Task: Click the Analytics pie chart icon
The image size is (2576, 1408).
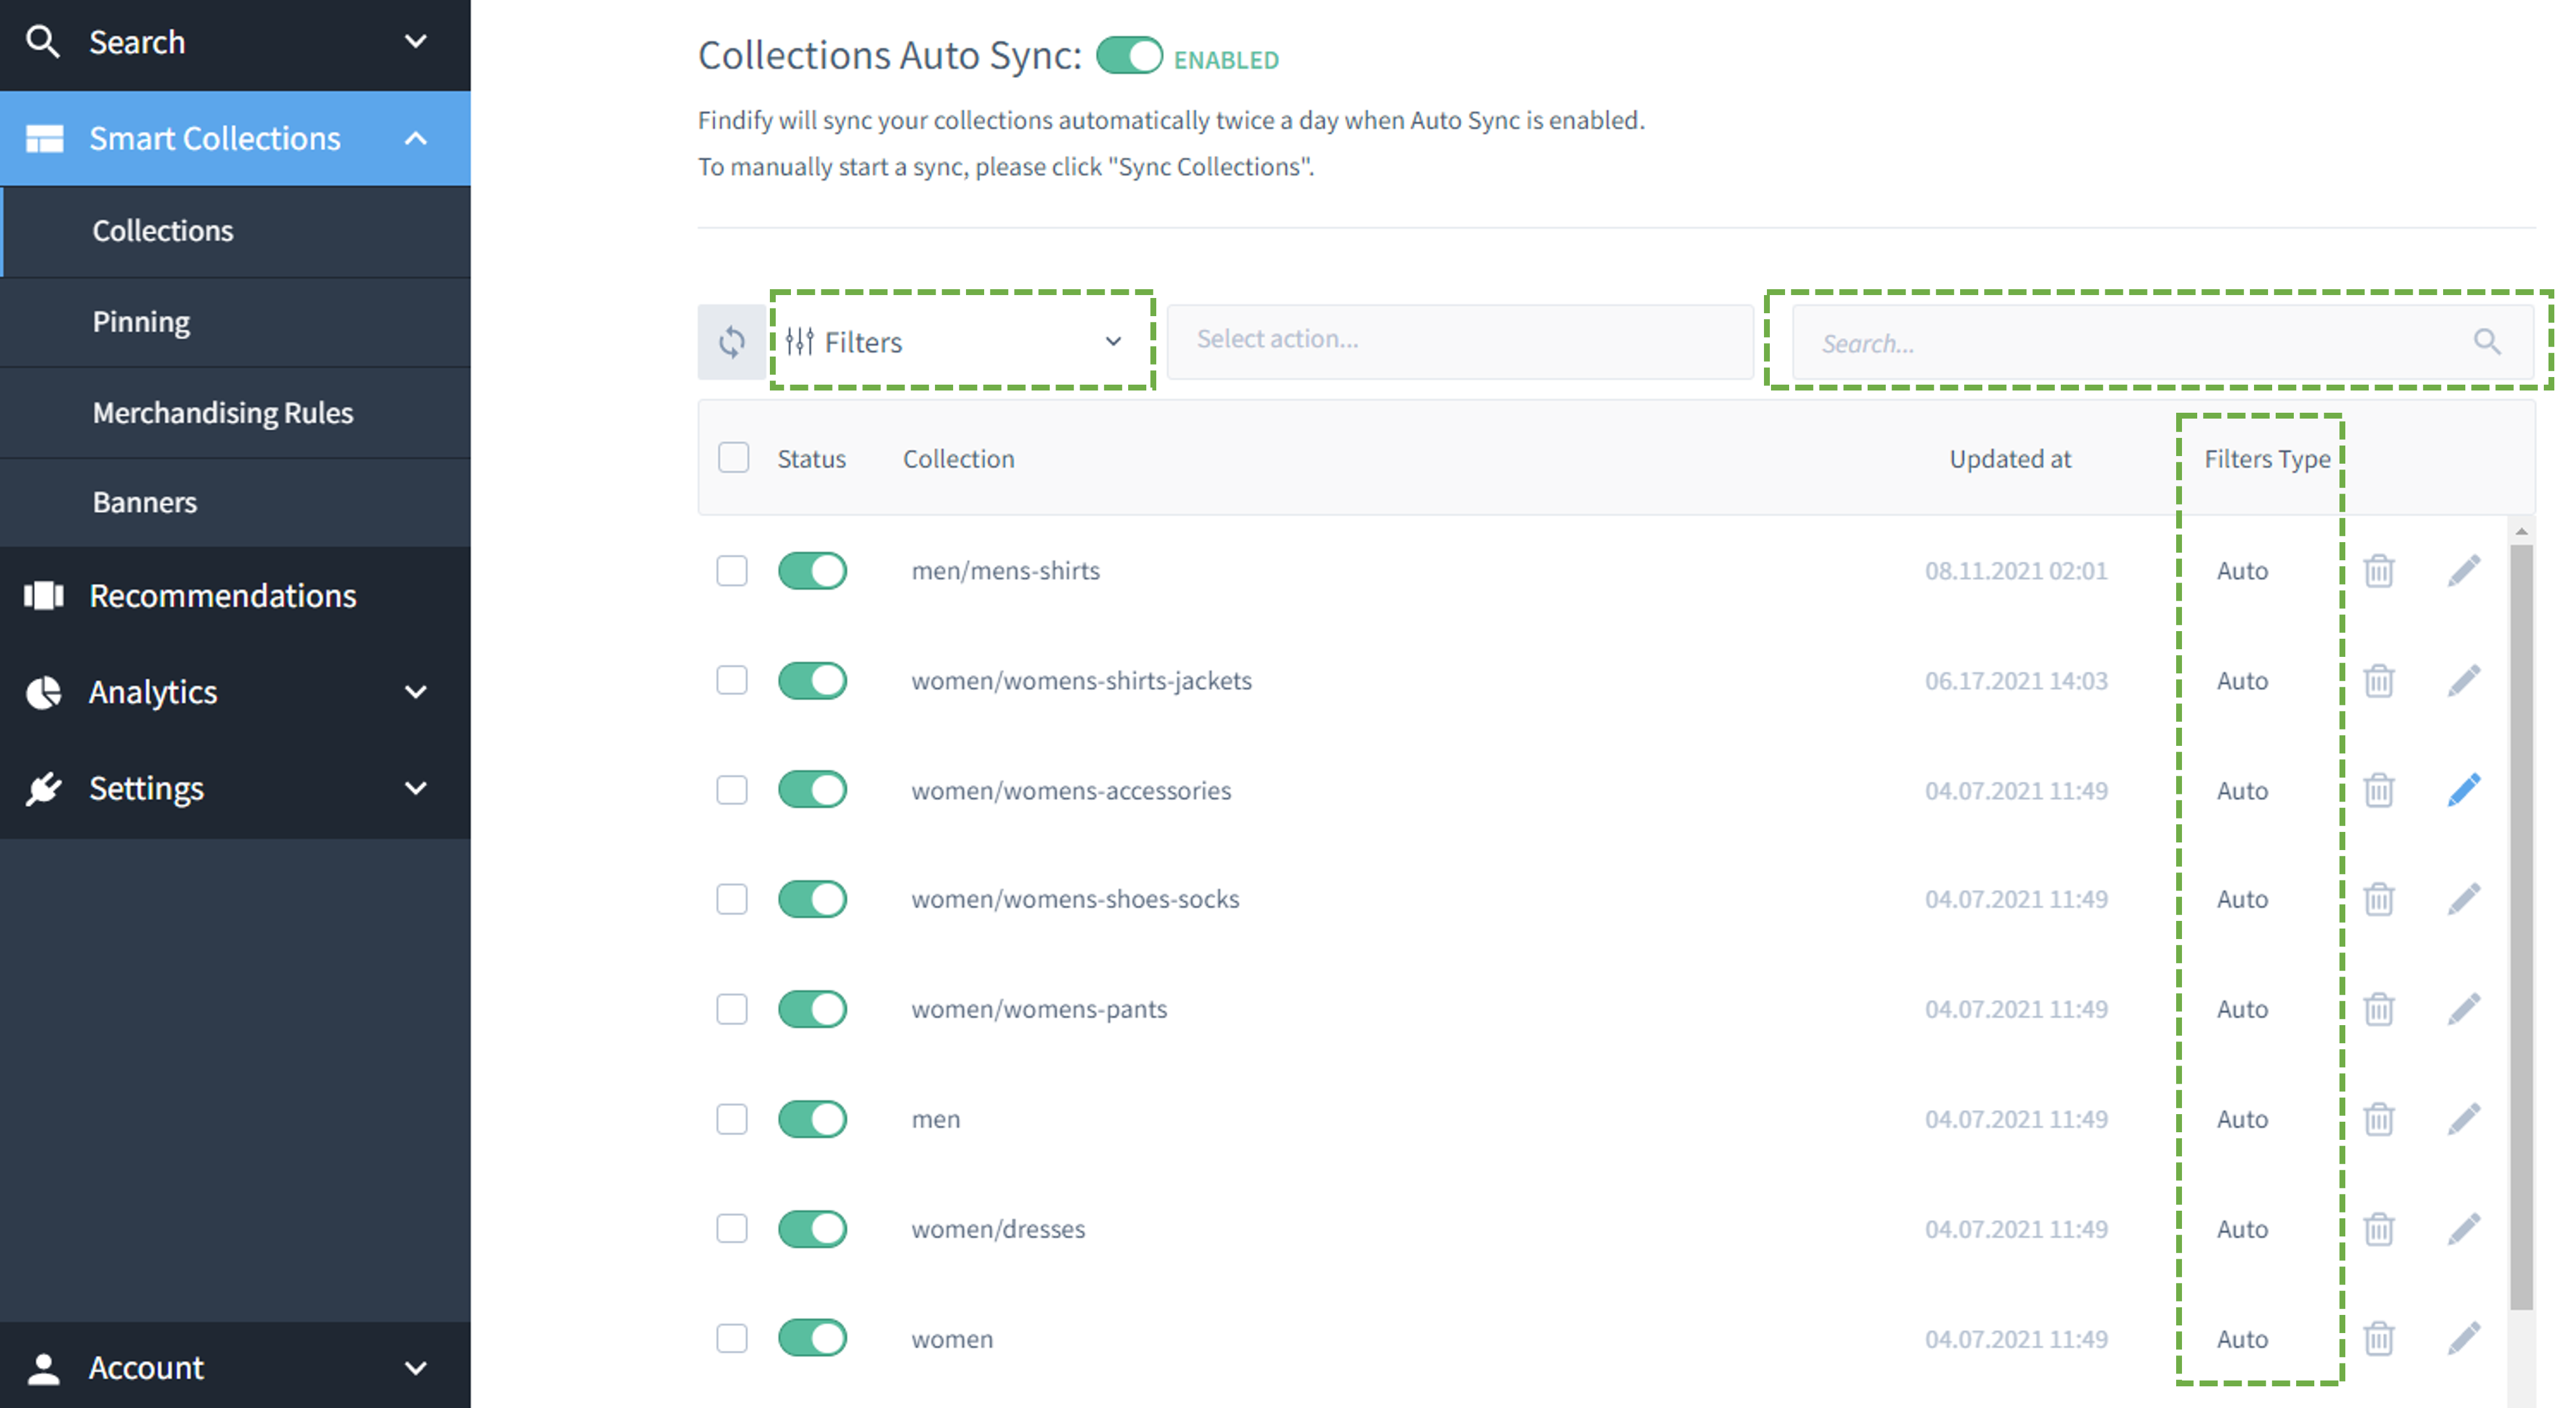Action: (44, 692)
